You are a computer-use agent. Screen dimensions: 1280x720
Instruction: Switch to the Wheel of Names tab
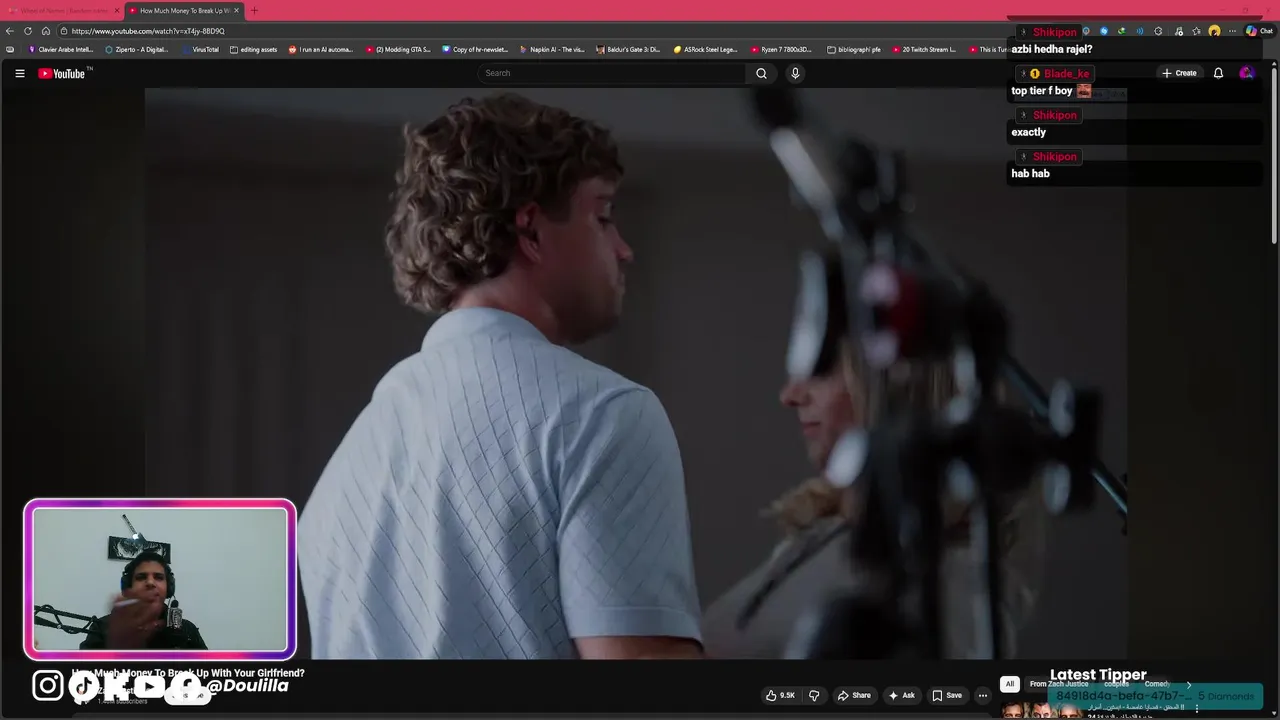(x=62, y=10)
